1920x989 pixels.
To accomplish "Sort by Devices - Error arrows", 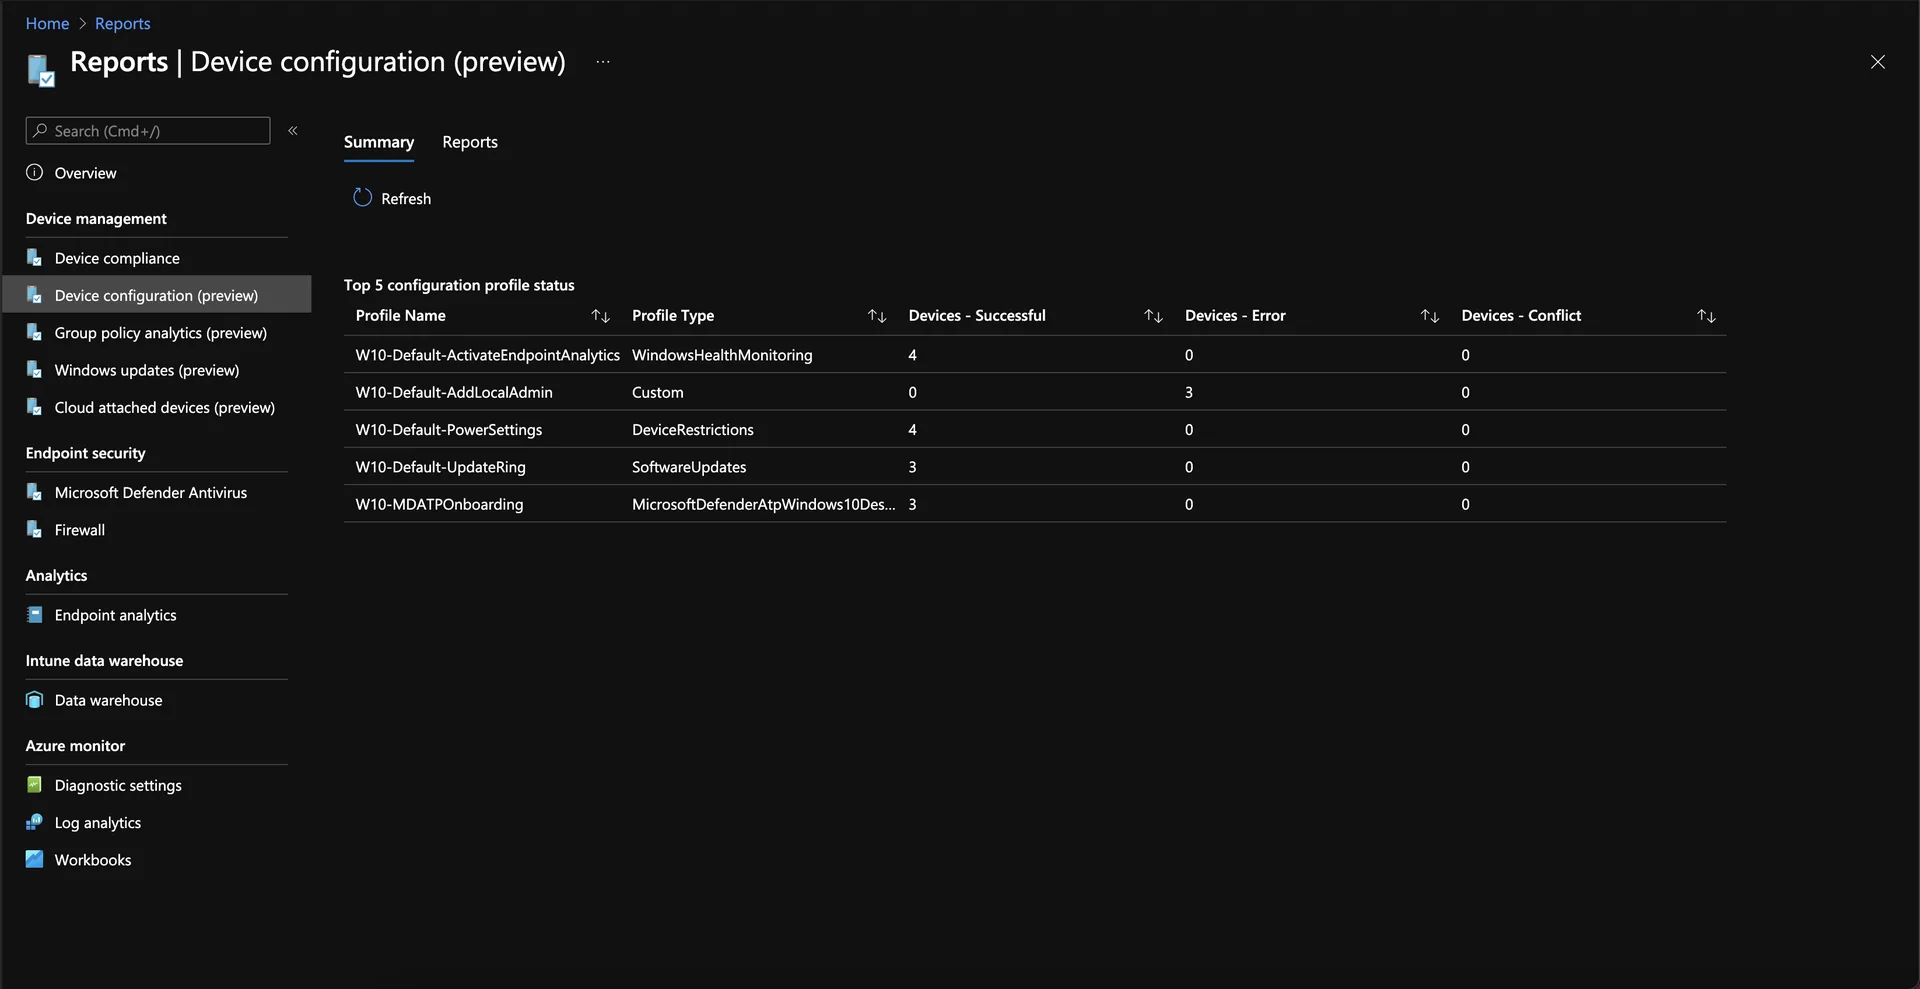I will [1430, 316].
